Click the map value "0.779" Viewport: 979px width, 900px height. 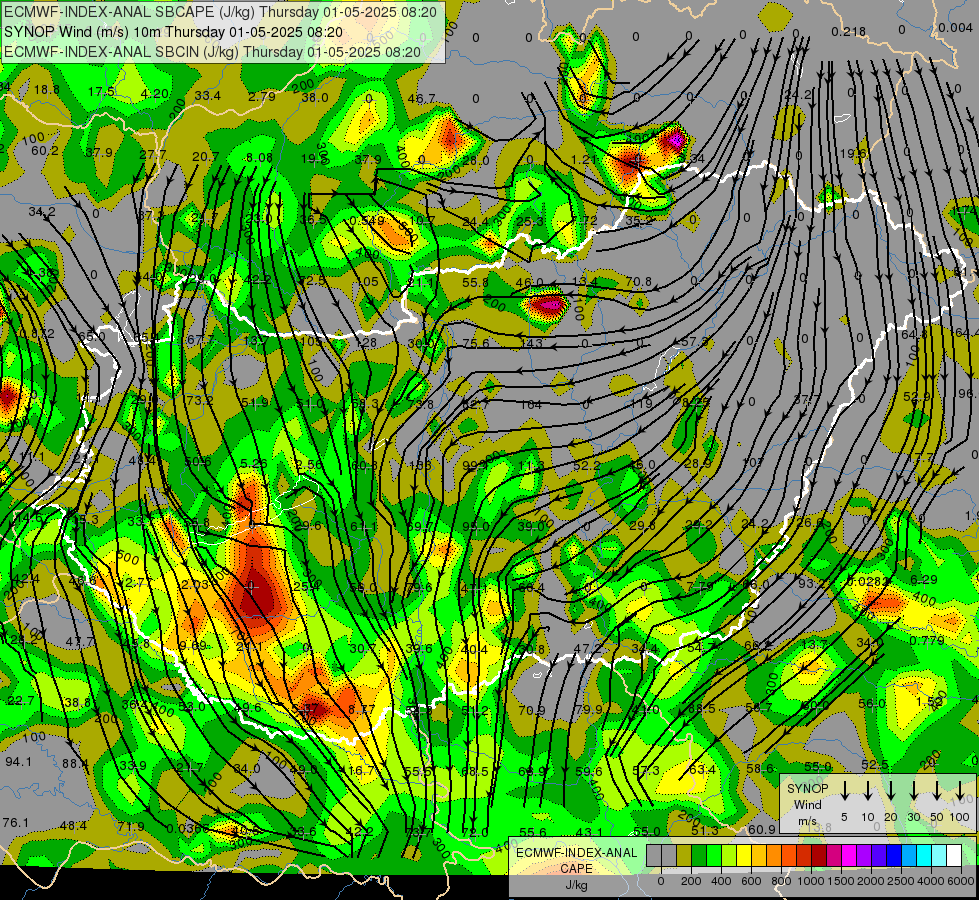pyautogui.click(x=927, y=640)
